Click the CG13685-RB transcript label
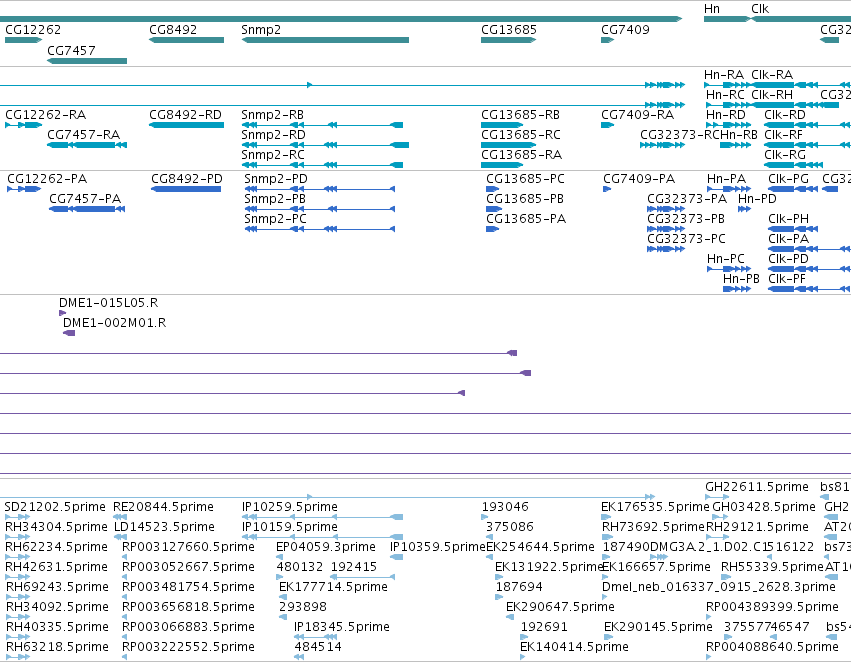851x662 pixels. 520,115
